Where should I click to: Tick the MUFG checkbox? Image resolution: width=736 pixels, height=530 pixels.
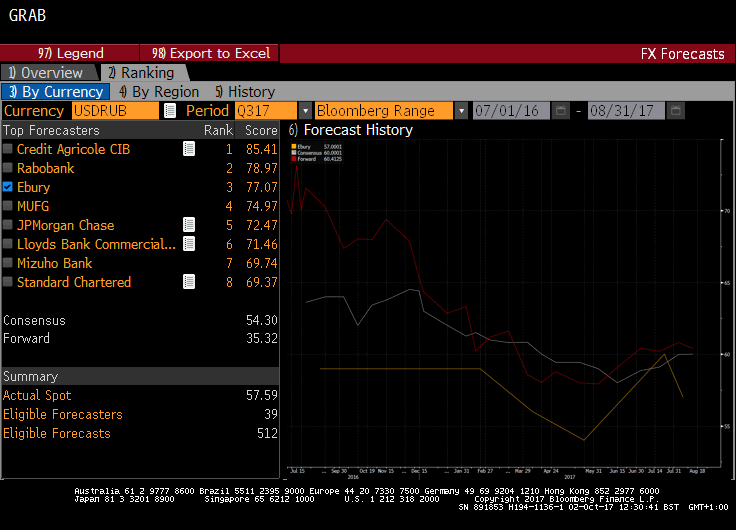8,206
